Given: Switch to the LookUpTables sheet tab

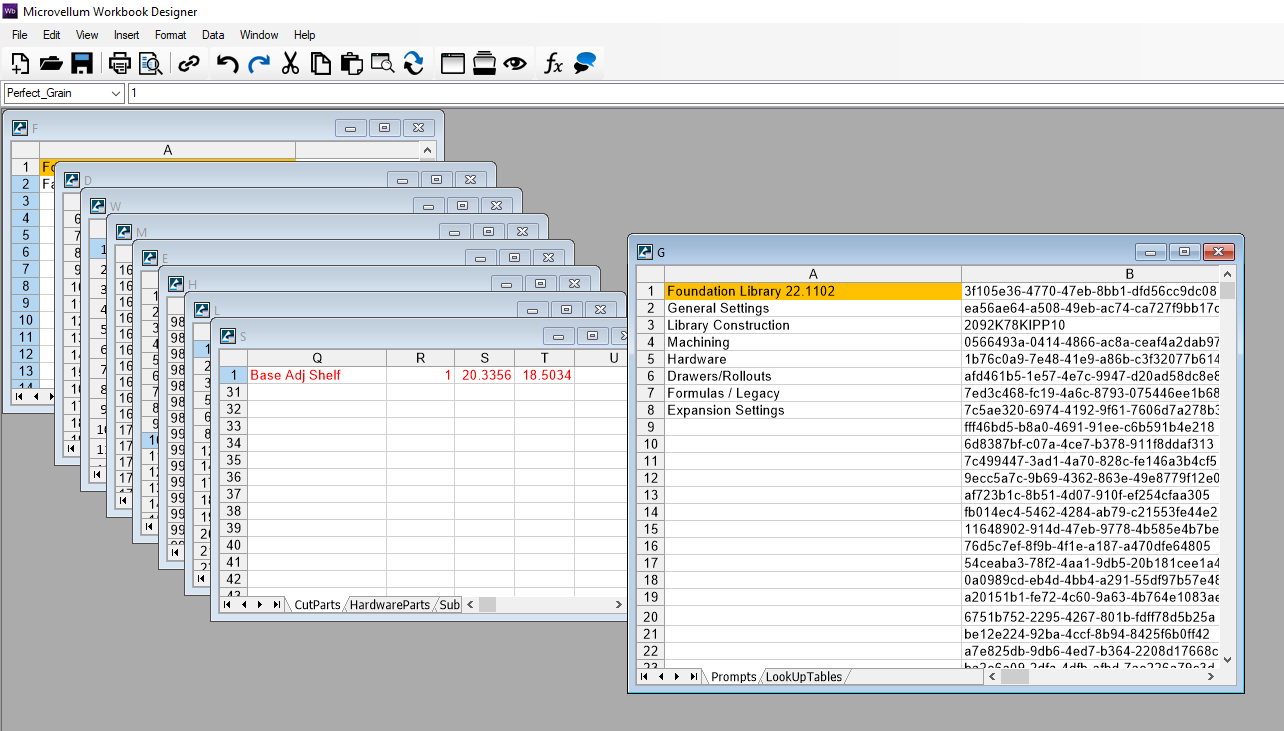Looking at the screenshot, I should 804,677.
